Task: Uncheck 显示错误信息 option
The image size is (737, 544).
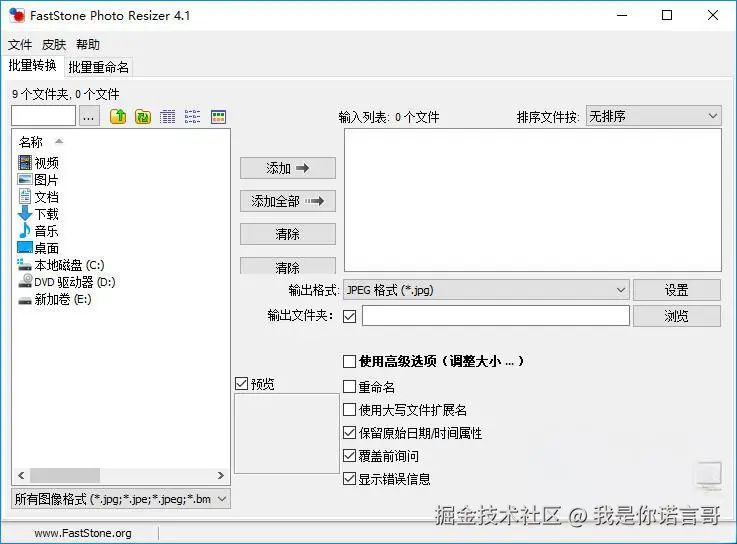Action: pos(349,479)
